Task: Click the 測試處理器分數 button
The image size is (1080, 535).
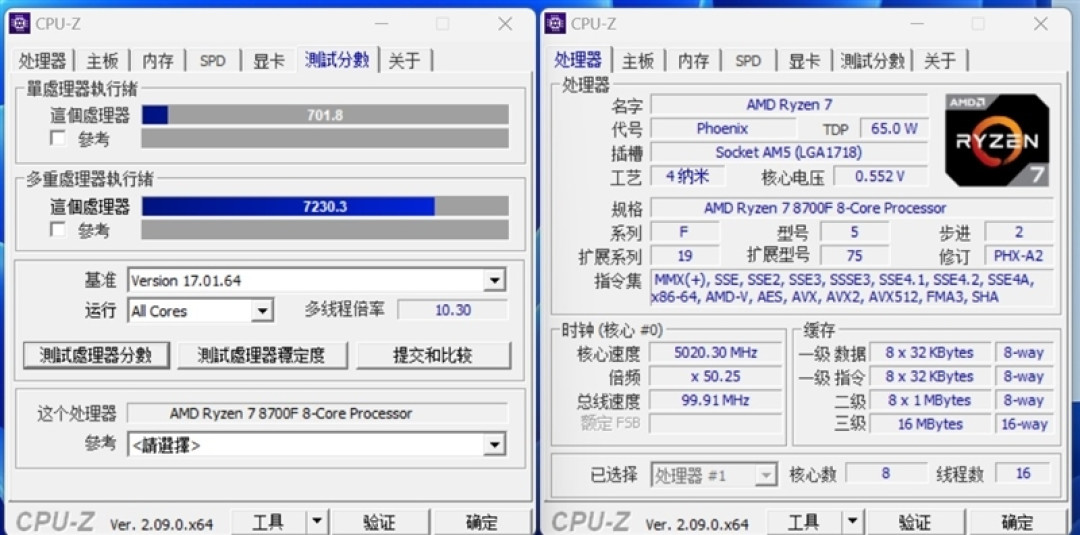Action: click(96, 355)
